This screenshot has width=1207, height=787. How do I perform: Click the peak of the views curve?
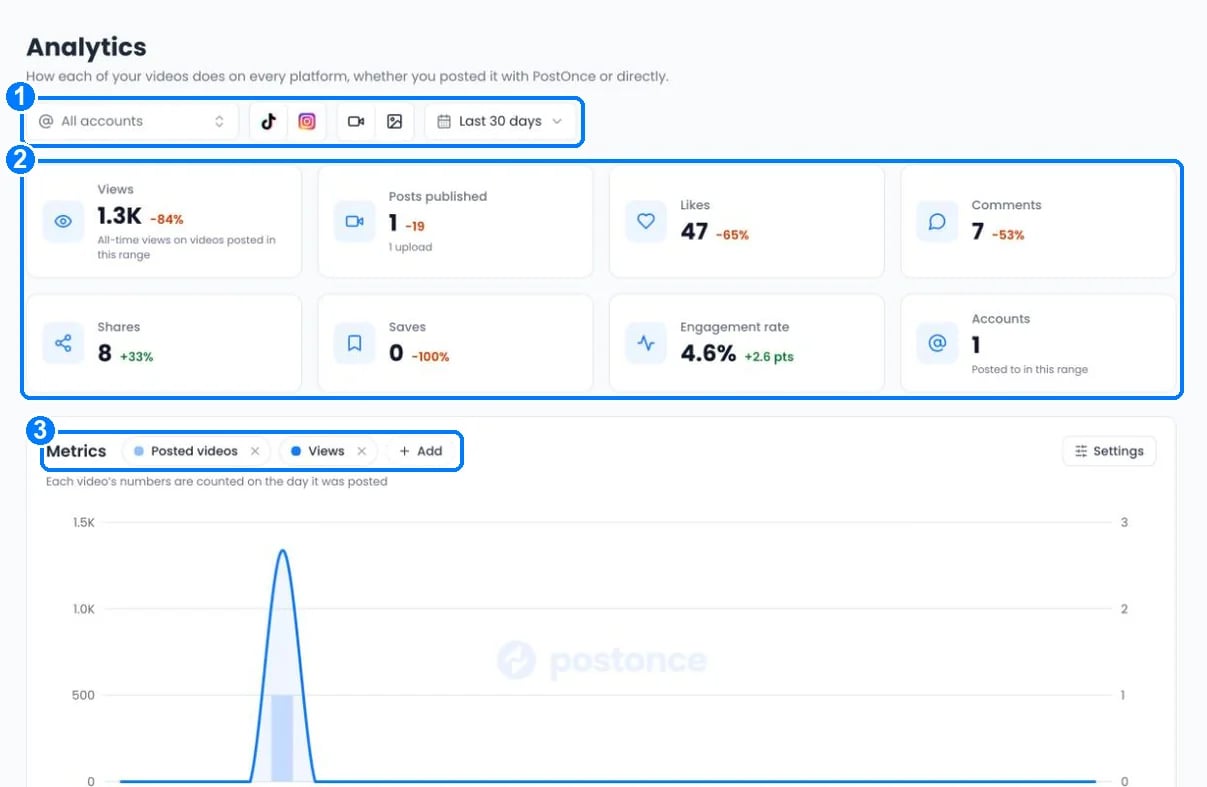coord(282,551)
